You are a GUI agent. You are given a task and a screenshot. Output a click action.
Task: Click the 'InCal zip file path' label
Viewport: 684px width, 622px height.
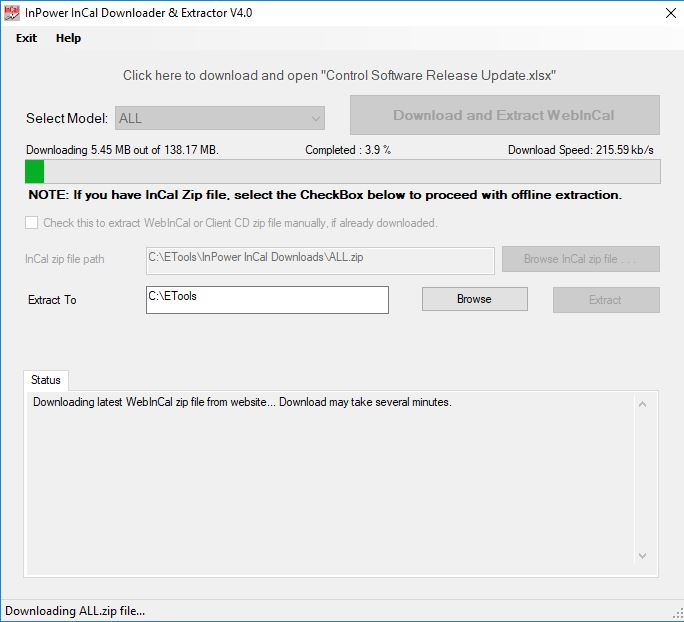click(65, 259)
